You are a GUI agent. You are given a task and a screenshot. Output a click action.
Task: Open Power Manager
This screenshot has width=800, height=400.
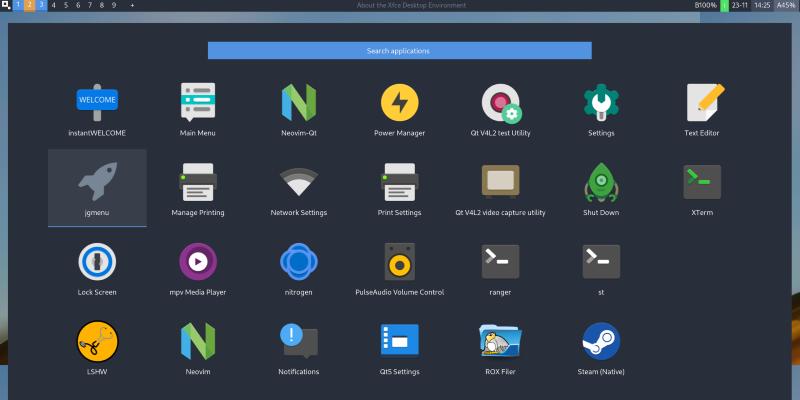click(x=399, y=101)
